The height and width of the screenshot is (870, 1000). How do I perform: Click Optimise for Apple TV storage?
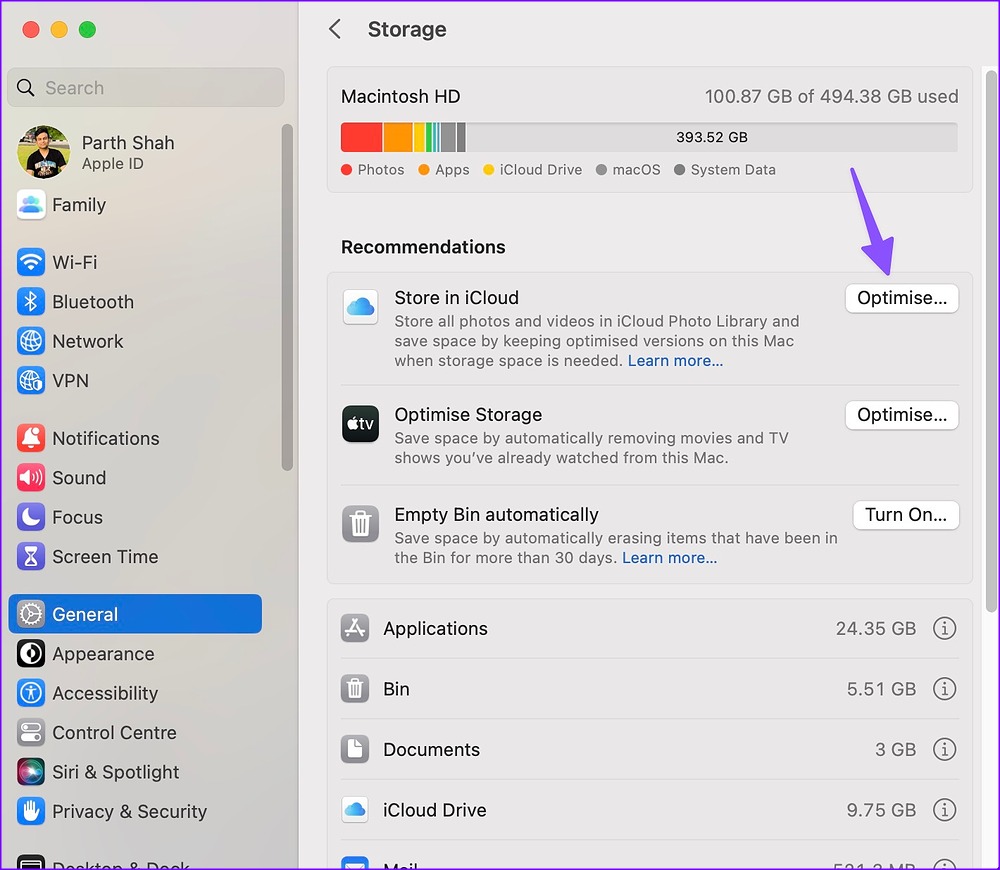pyautogui.click(x=901, y=415)
